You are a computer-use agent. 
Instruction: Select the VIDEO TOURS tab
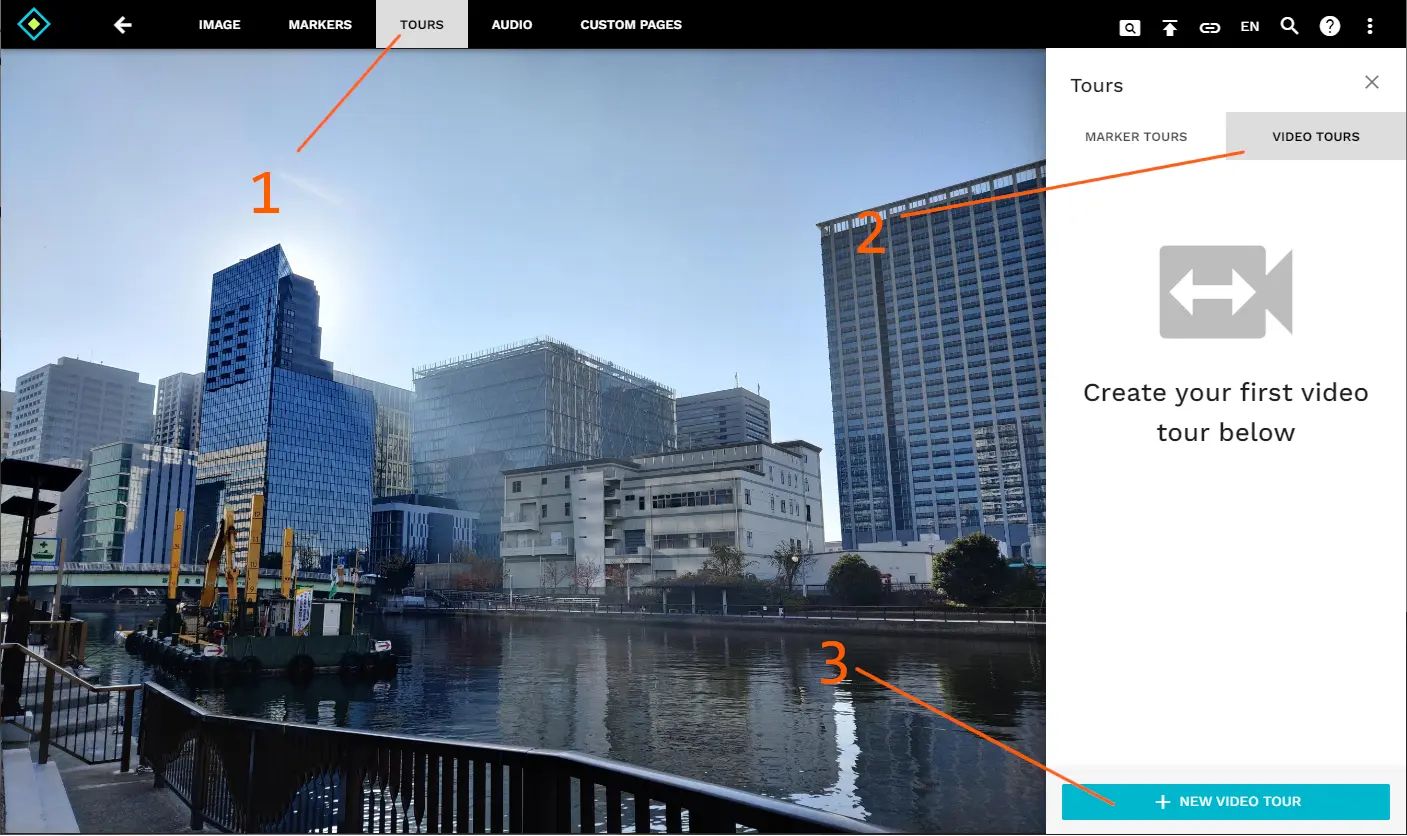click(x=1316, y=136)
